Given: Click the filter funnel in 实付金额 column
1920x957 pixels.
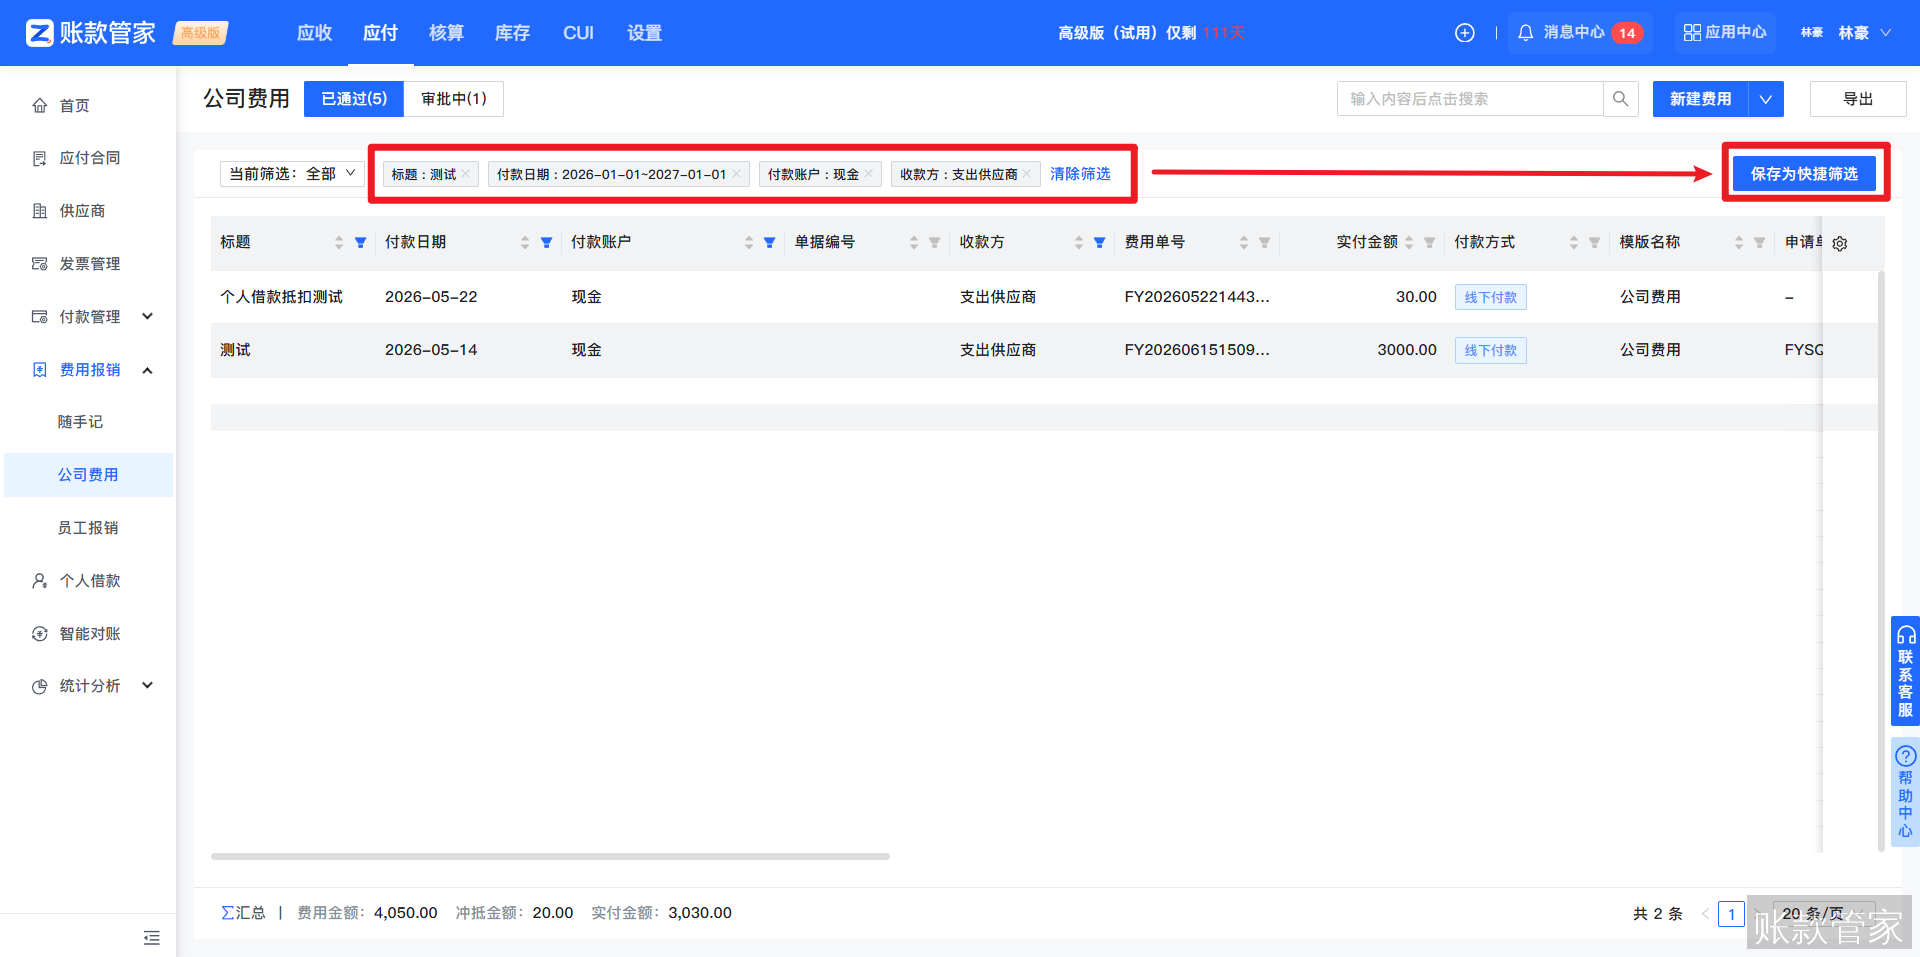Looking at the screenshot, I should click(1429, 243).
